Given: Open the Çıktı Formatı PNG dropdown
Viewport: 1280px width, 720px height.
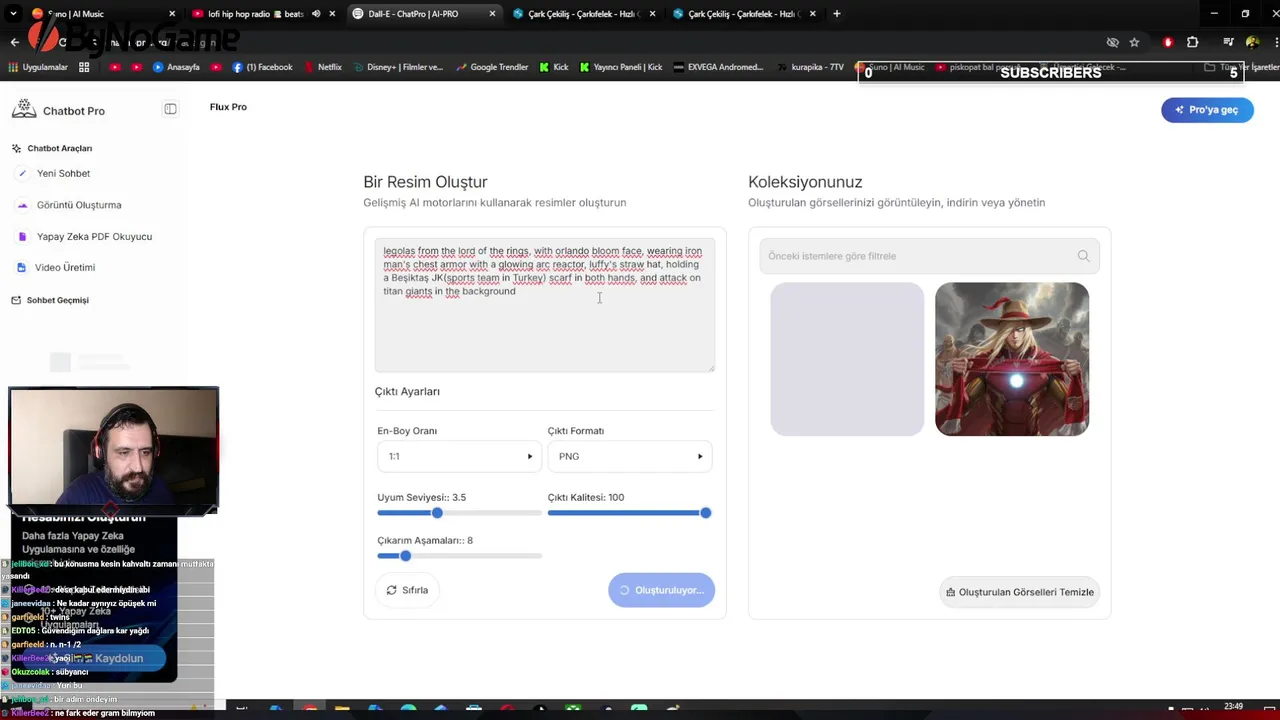Looking at the screenshot, I should click(x=629, y=456).
